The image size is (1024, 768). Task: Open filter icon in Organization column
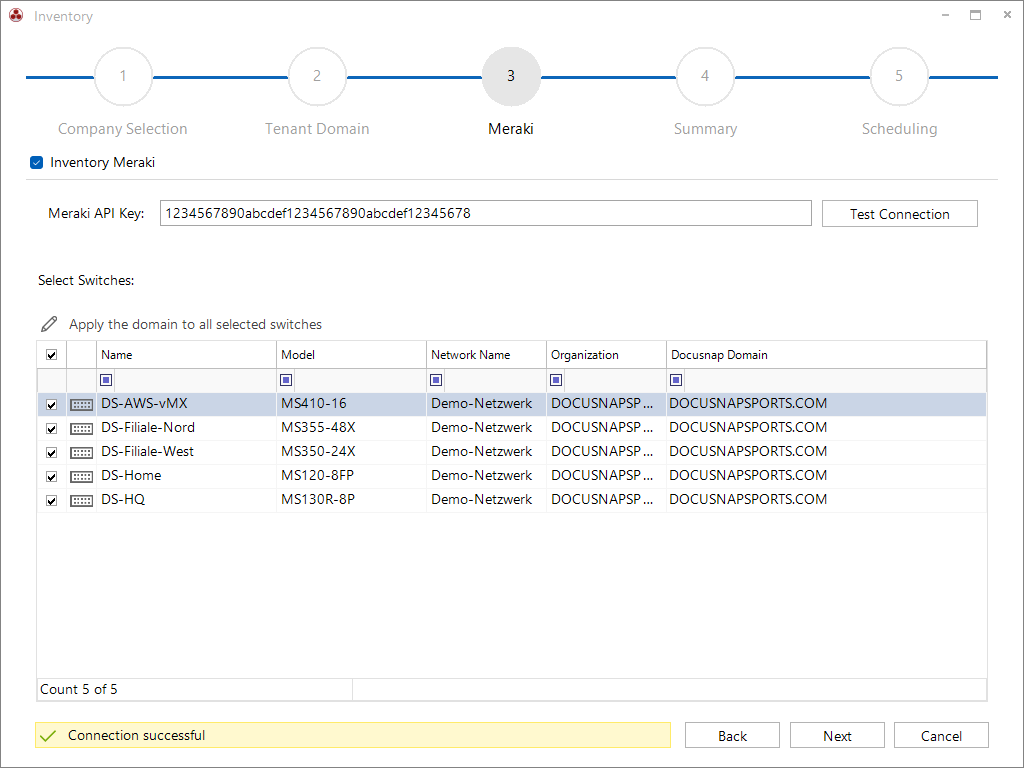(x=556, y=380)
